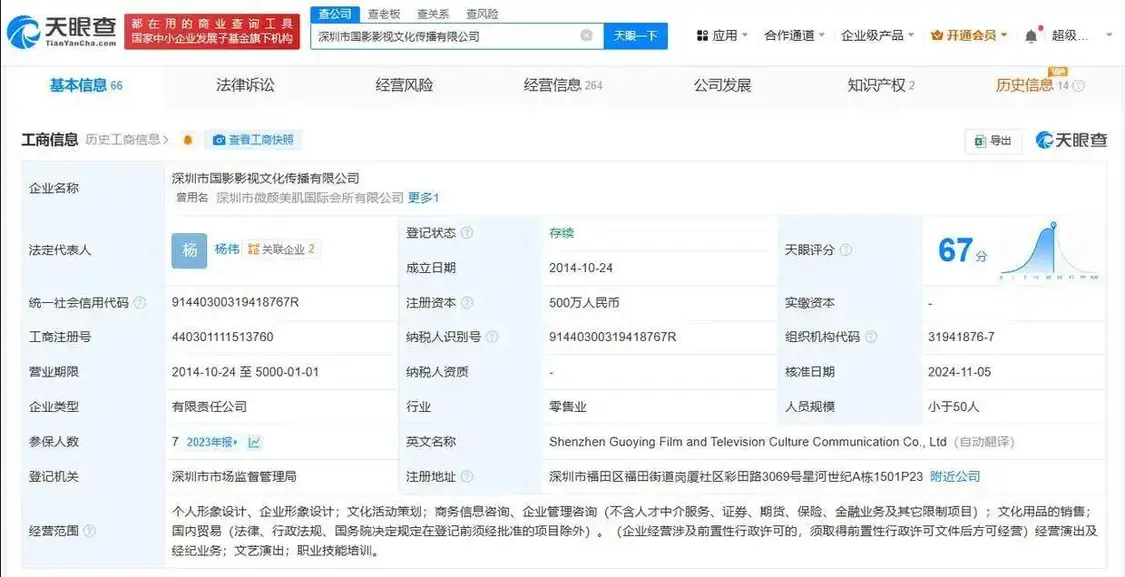Switch to the 查老板 search tab

coord(383,14)
